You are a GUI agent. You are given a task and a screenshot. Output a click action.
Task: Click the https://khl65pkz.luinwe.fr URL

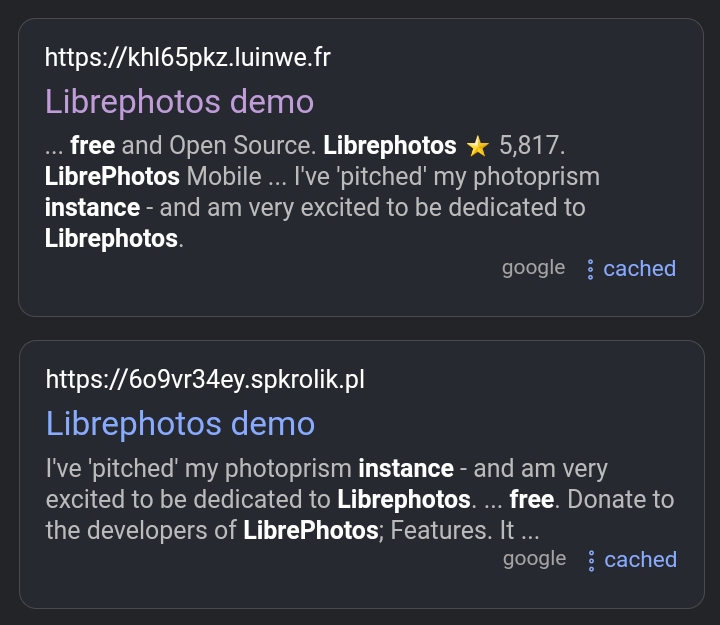tap(187, 58)
